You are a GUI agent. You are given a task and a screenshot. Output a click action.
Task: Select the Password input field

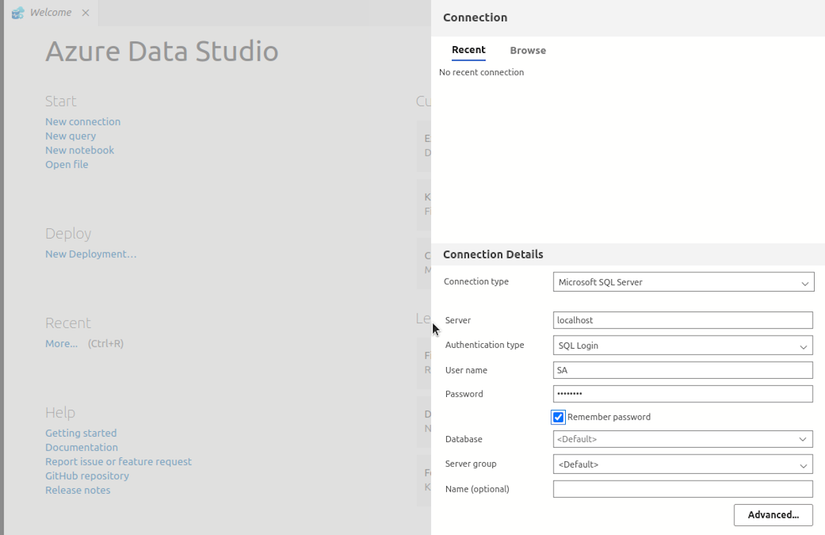click(x=683, y=394)
